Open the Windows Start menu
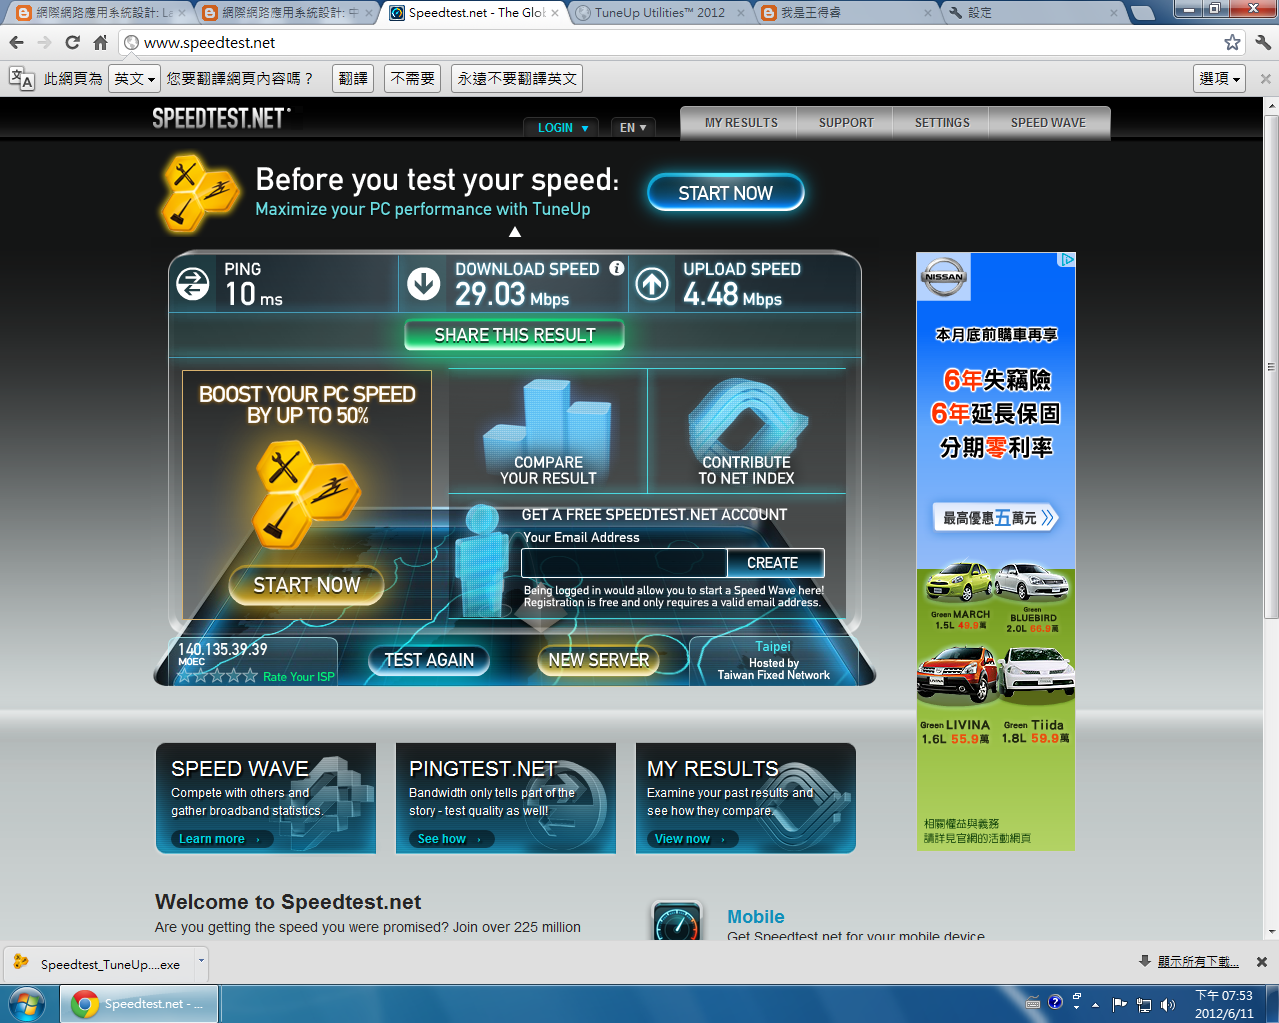The height and width of the screenshot is (1023, 1279). click(27, 1004)
